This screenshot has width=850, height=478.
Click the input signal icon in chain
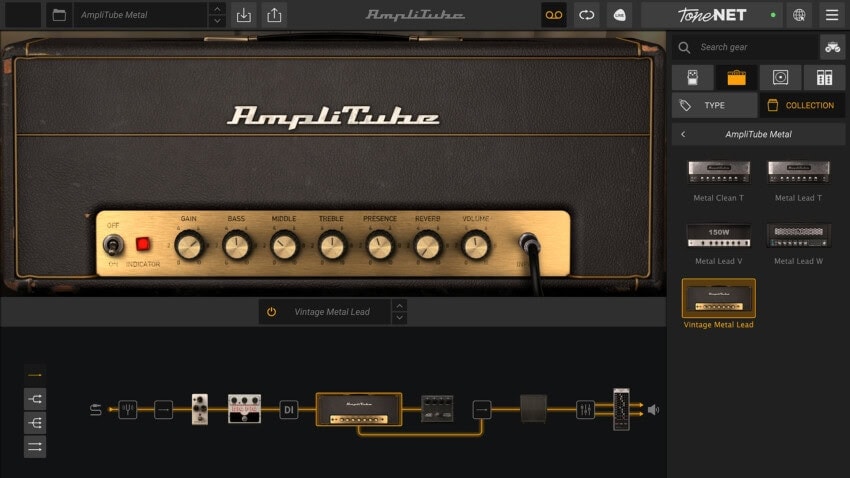click(95, 409)
